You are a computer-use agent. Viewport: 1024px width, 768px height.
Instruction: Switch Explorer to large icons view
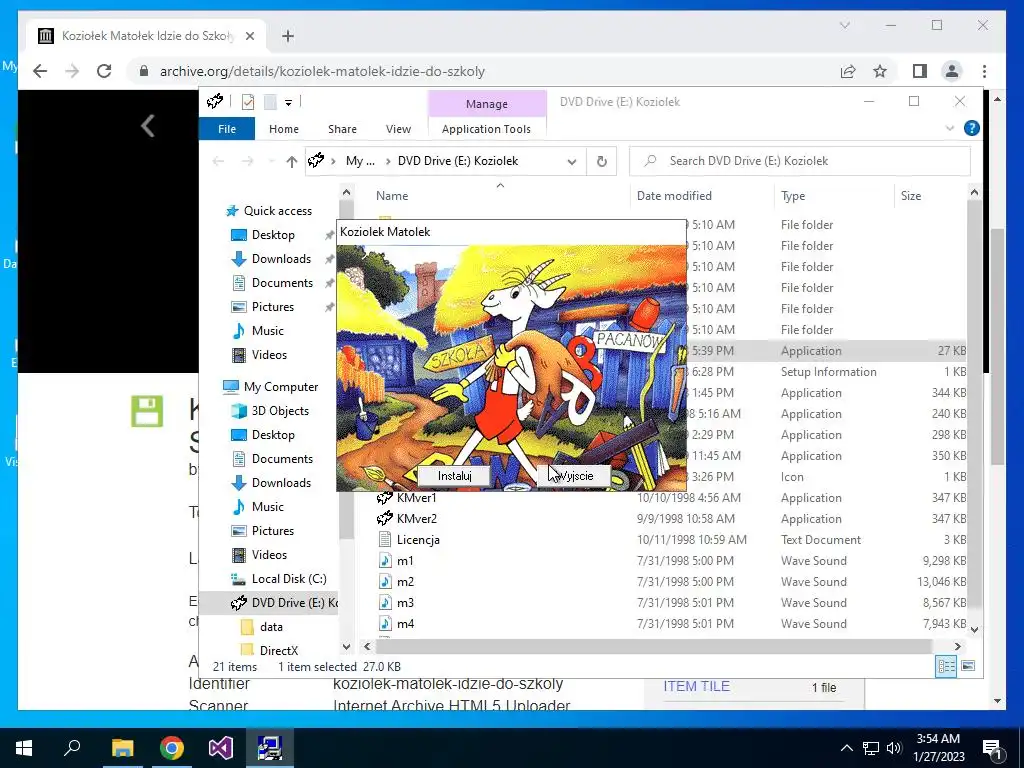(x=968, y=666)
